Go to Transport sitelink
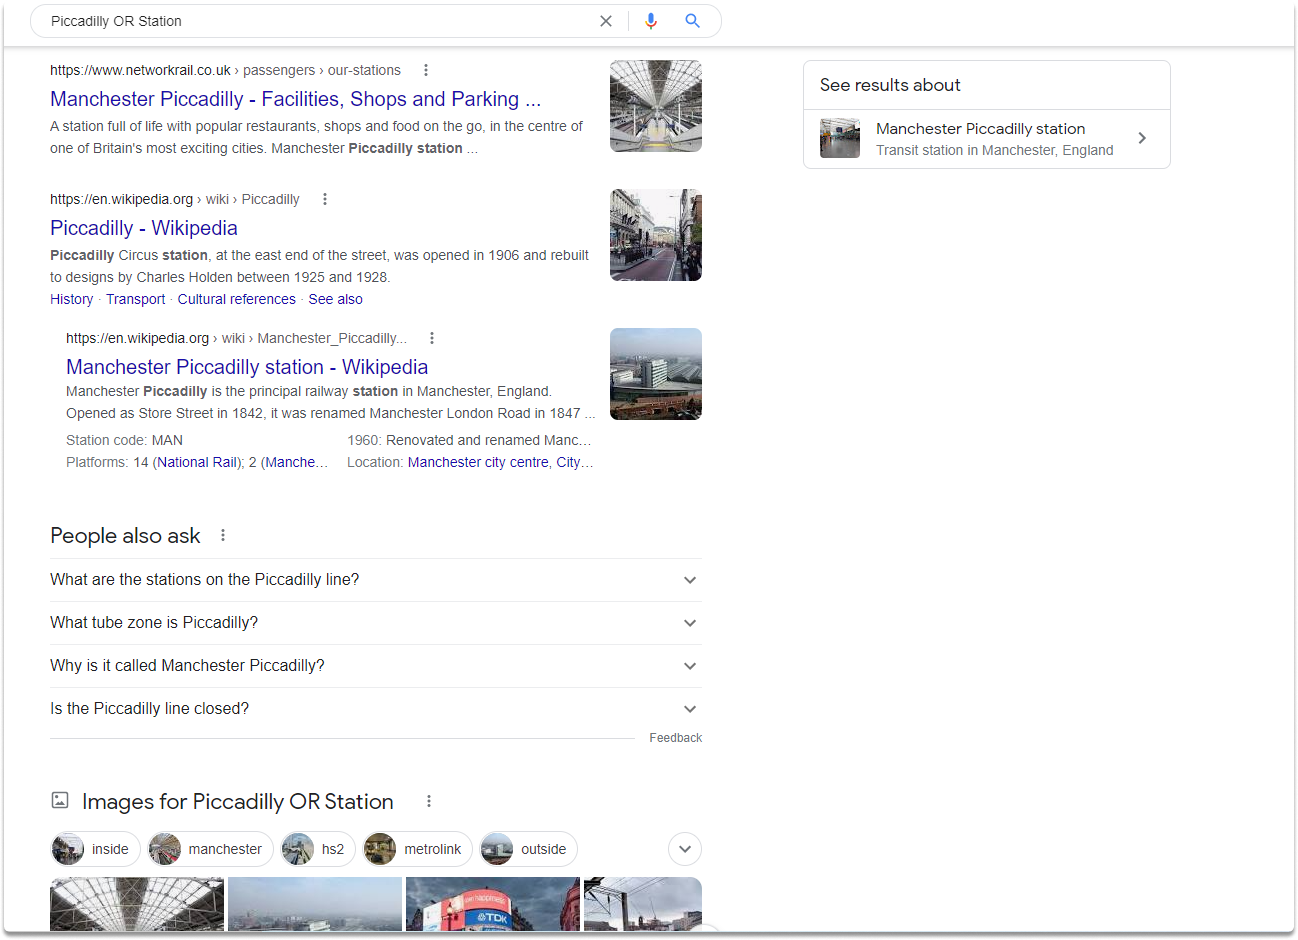Screen dimensions: 1298x940 click(x=136, y=299)
